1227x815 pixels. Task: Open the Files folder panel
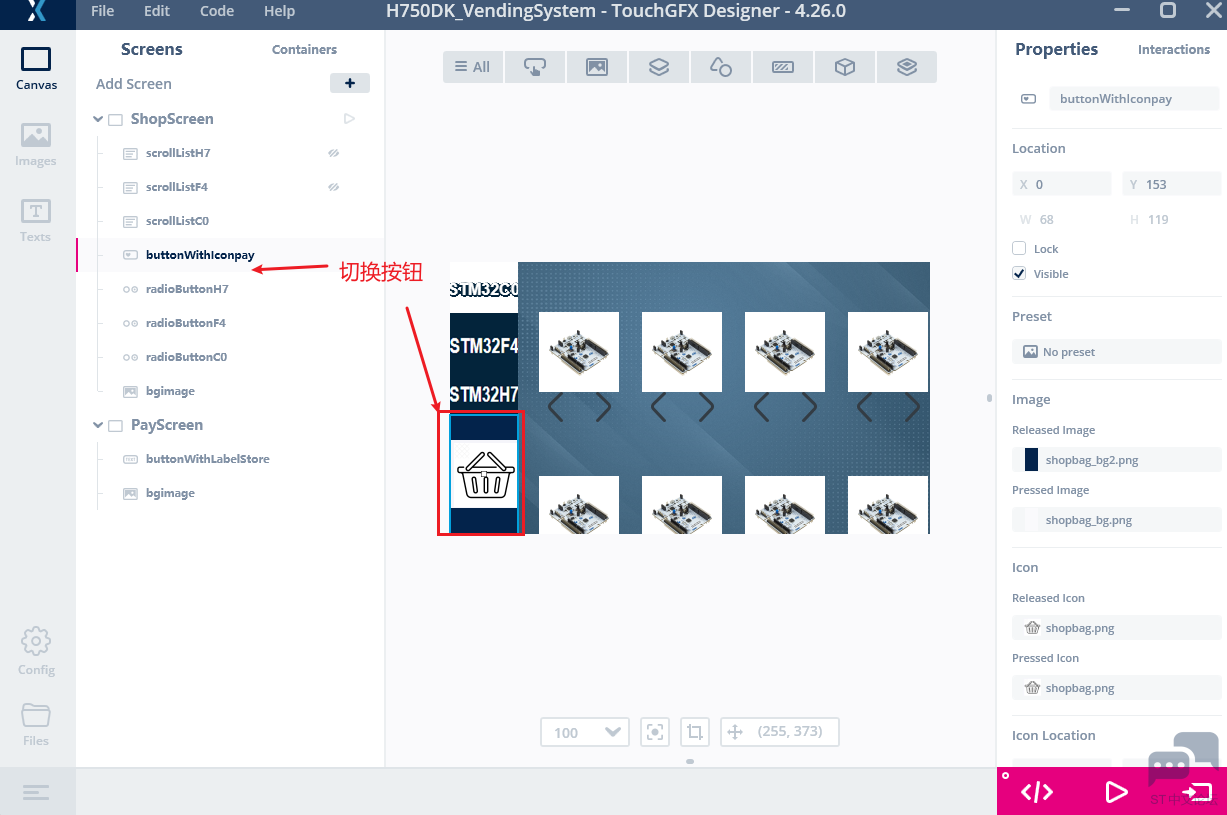(36, 723)
